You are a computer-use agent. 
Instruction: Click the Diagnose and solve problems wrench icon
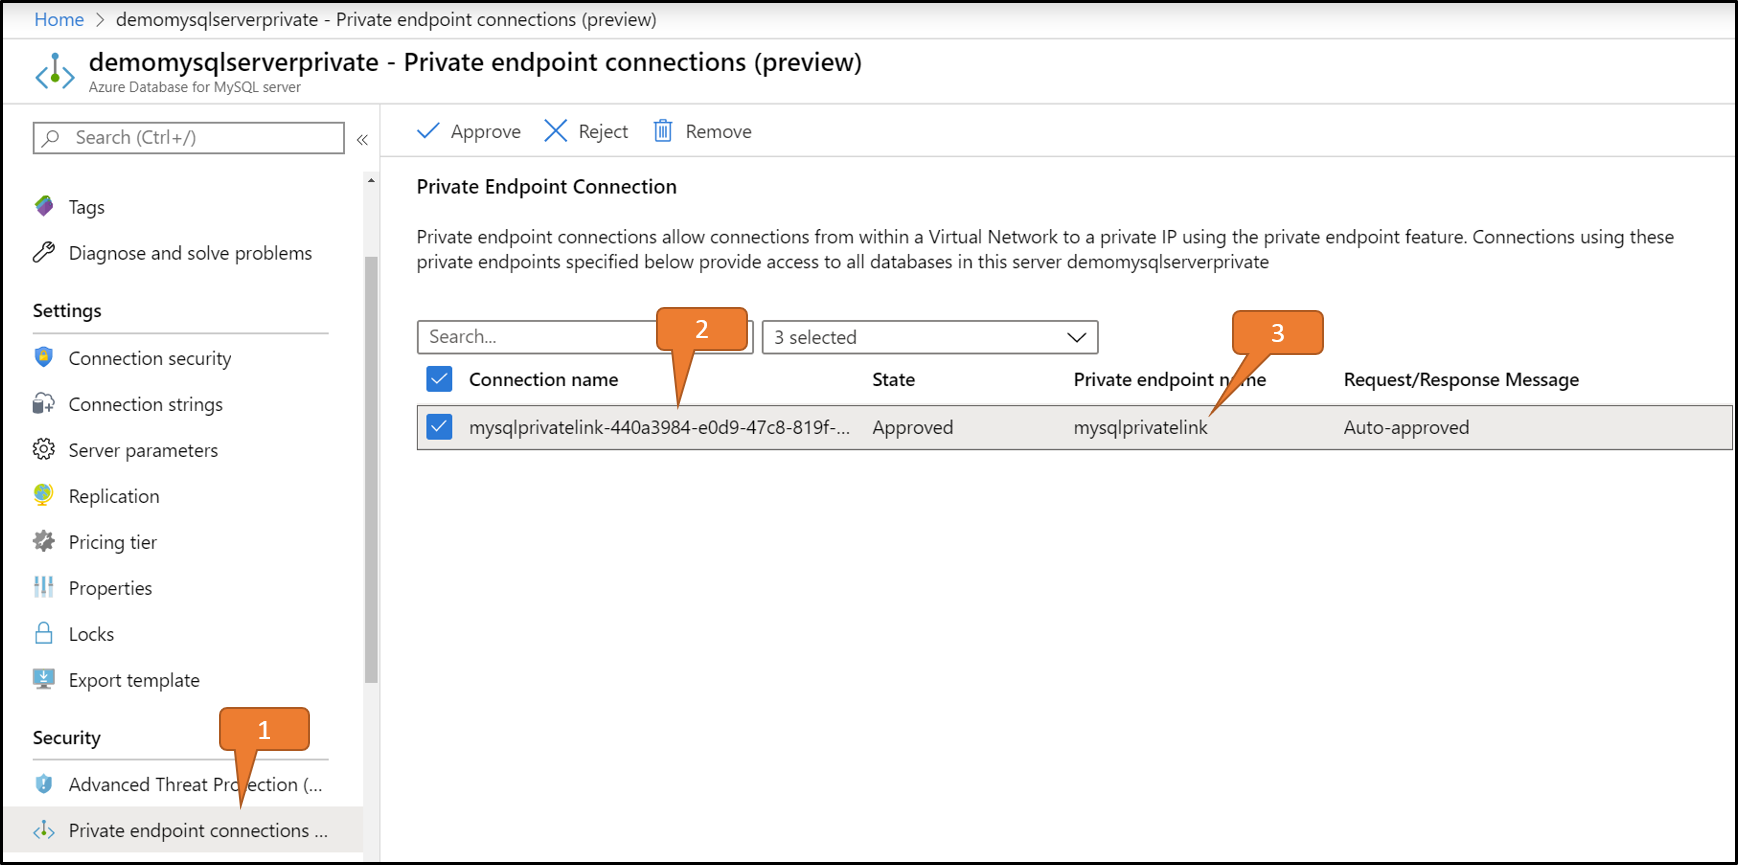pos(44,252)
